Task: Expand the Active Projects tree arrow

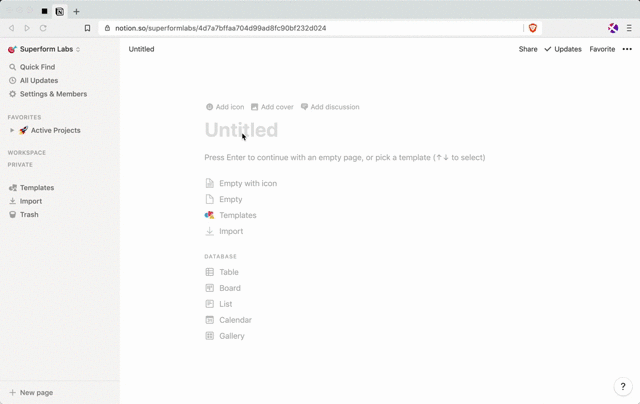Action: [12, 130]
